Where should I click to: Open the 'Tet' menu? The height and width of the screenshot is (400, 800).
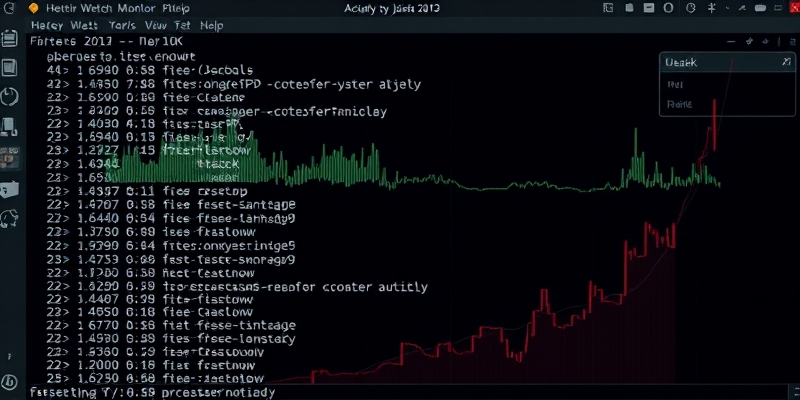182,26
